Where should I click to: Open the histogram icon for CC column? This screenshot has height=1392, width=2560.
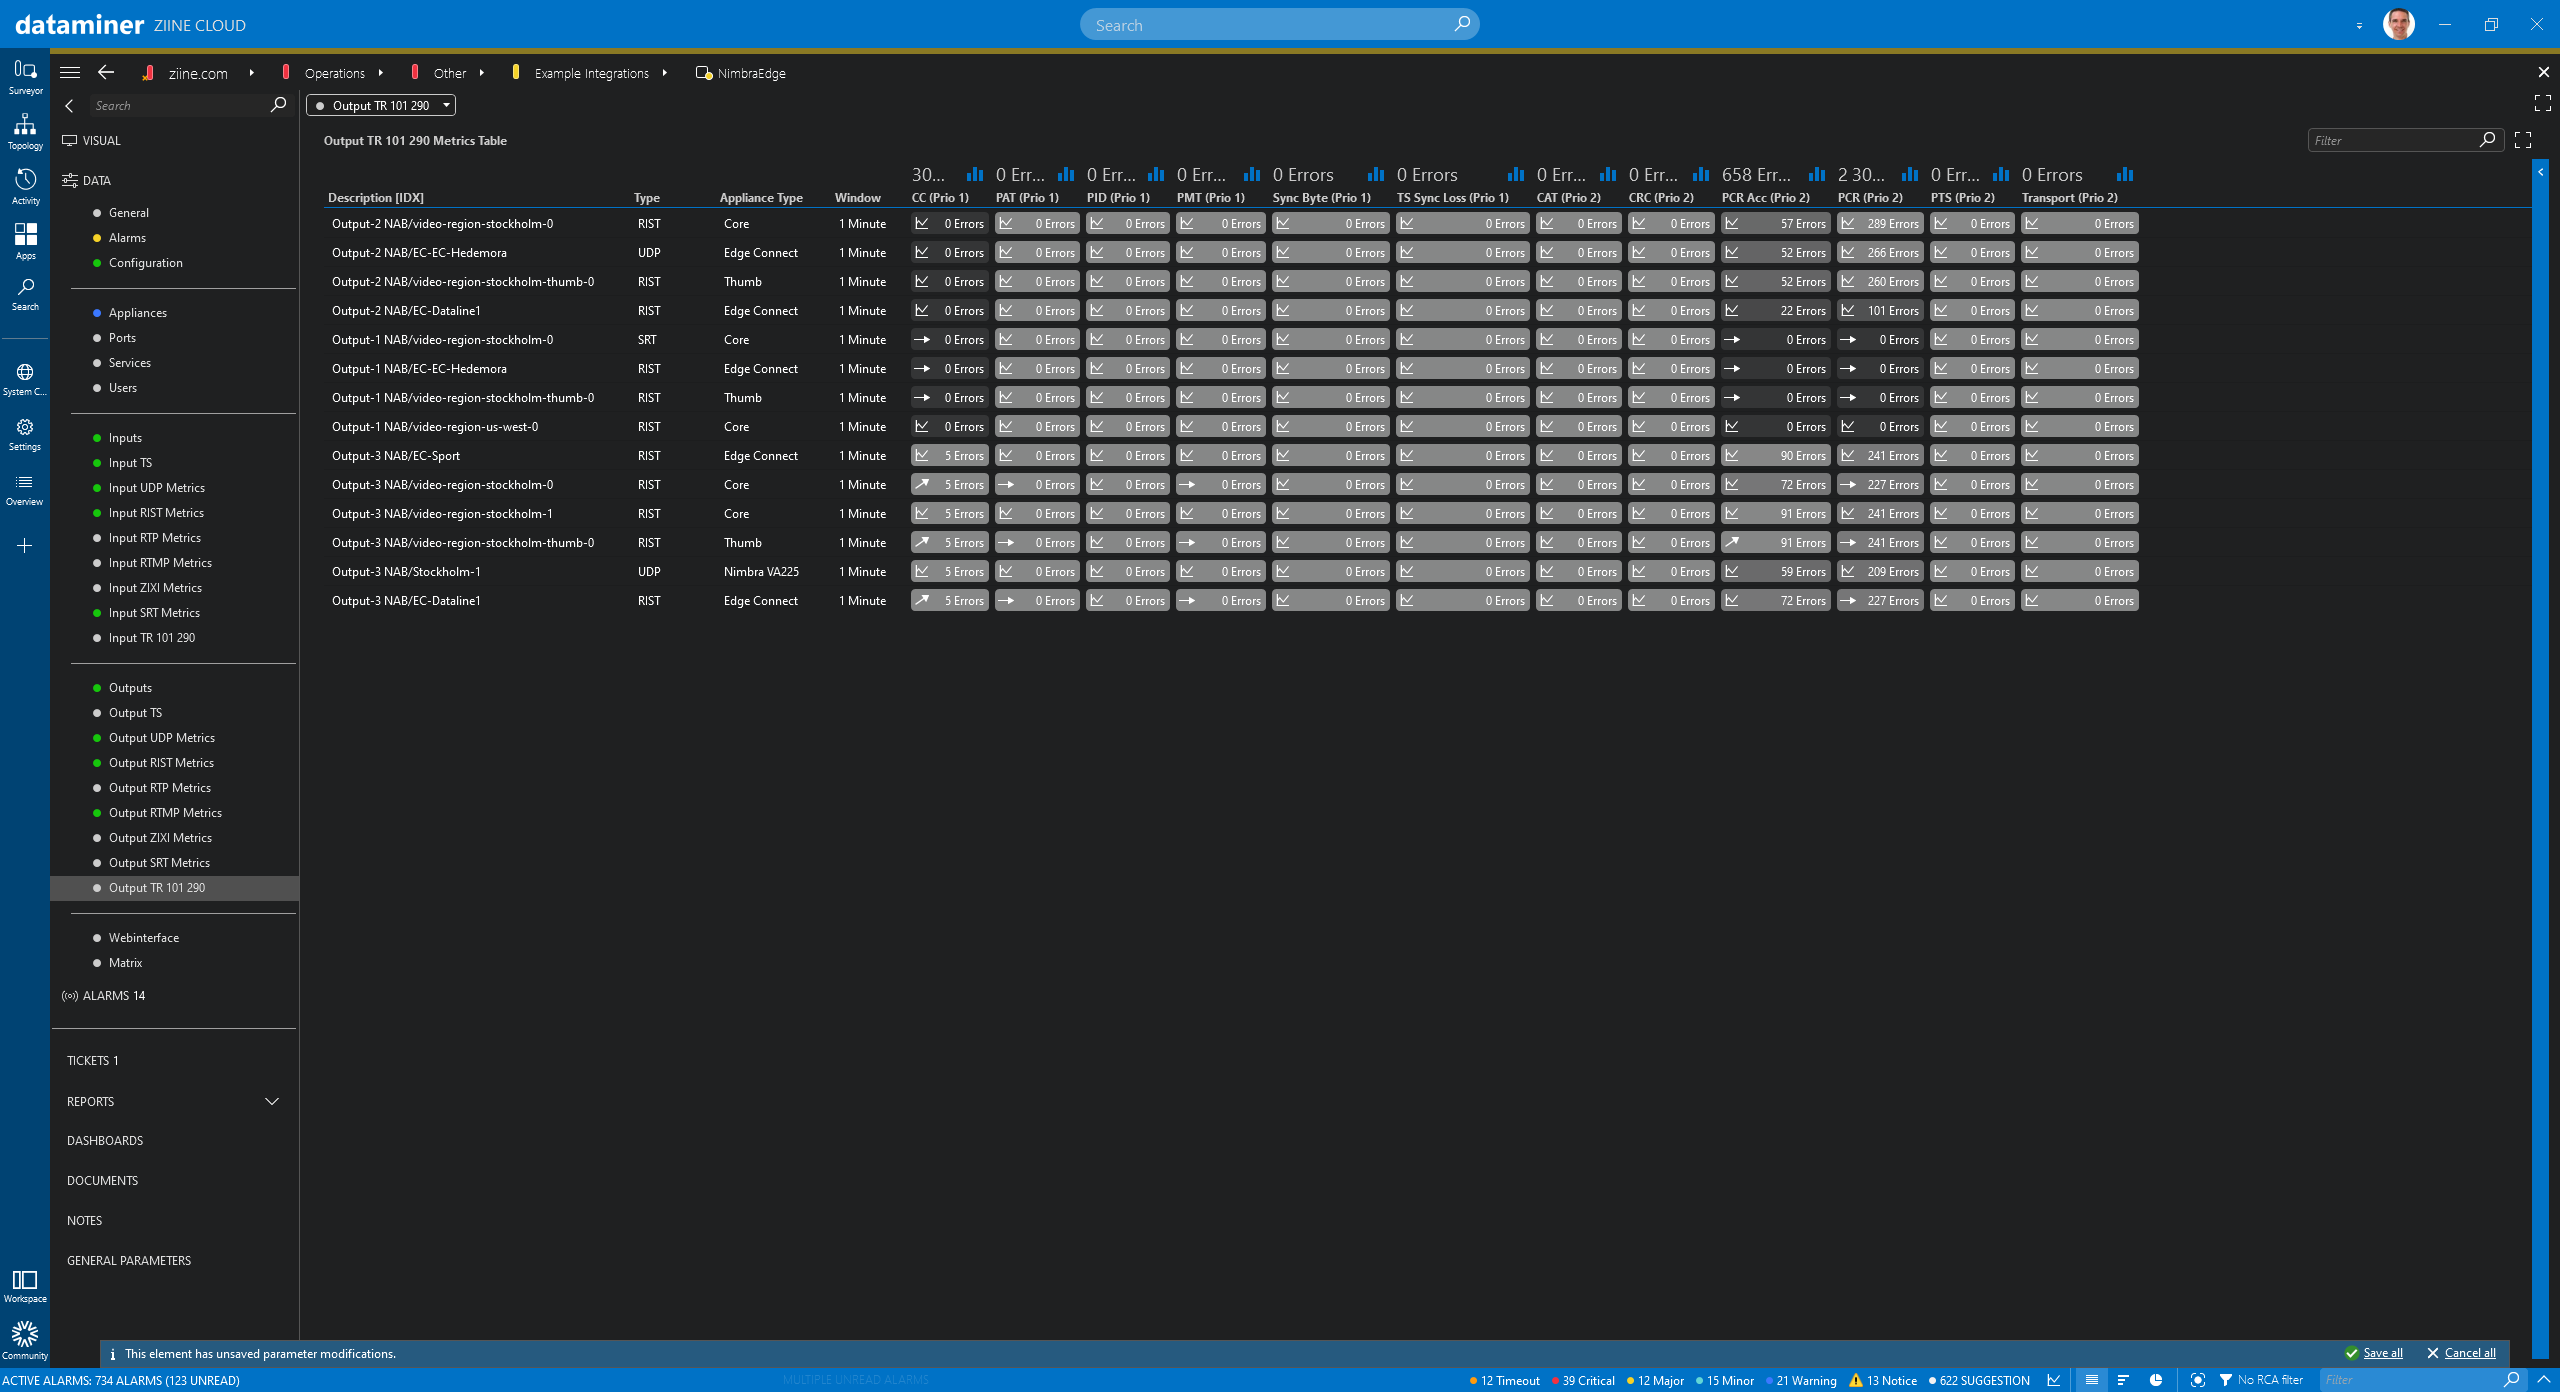pos(975,174)
